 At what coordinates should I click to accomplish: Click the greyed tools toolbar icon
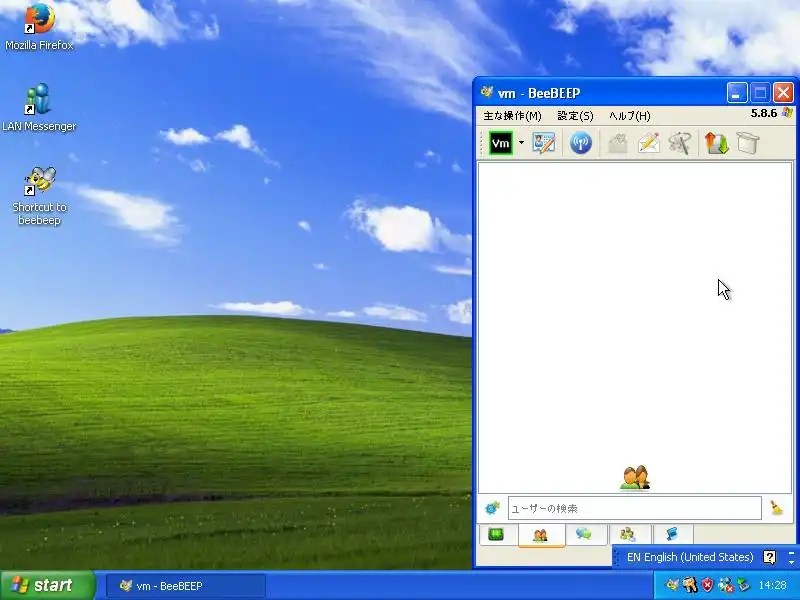point(681,143)
